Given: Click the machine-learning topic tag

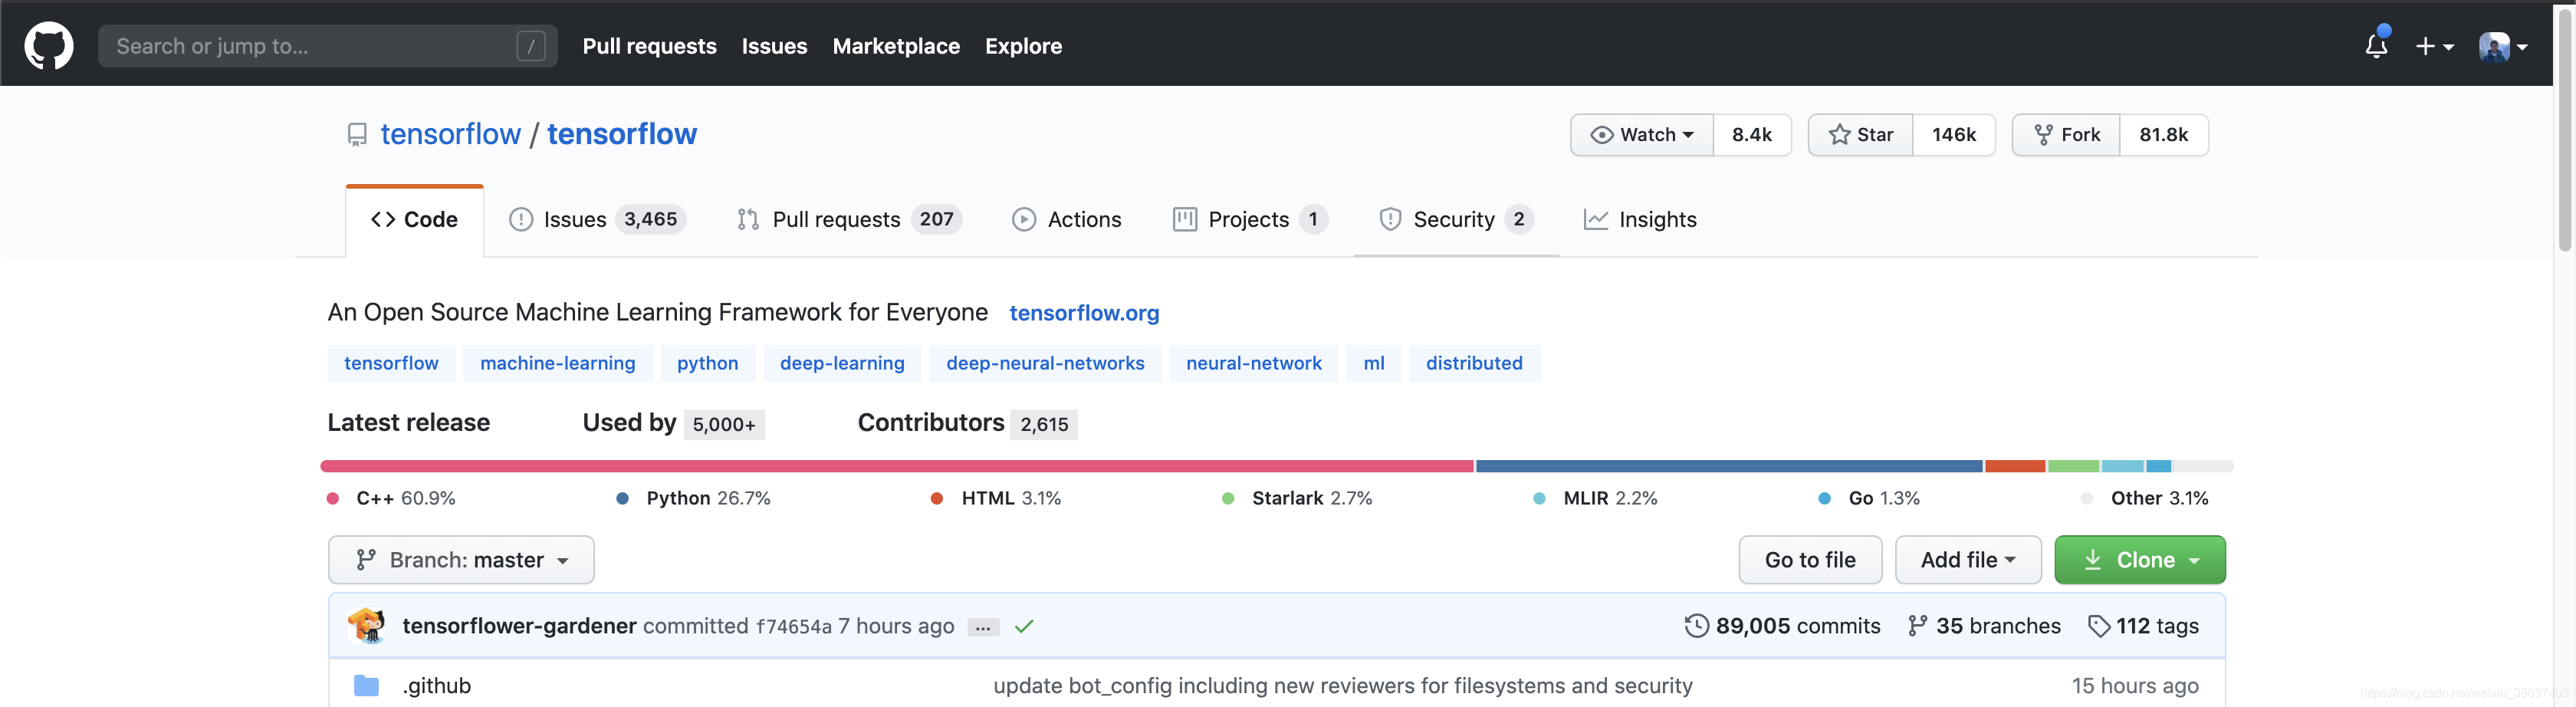Looking at the screenshot, I should (x=557, y=364).
